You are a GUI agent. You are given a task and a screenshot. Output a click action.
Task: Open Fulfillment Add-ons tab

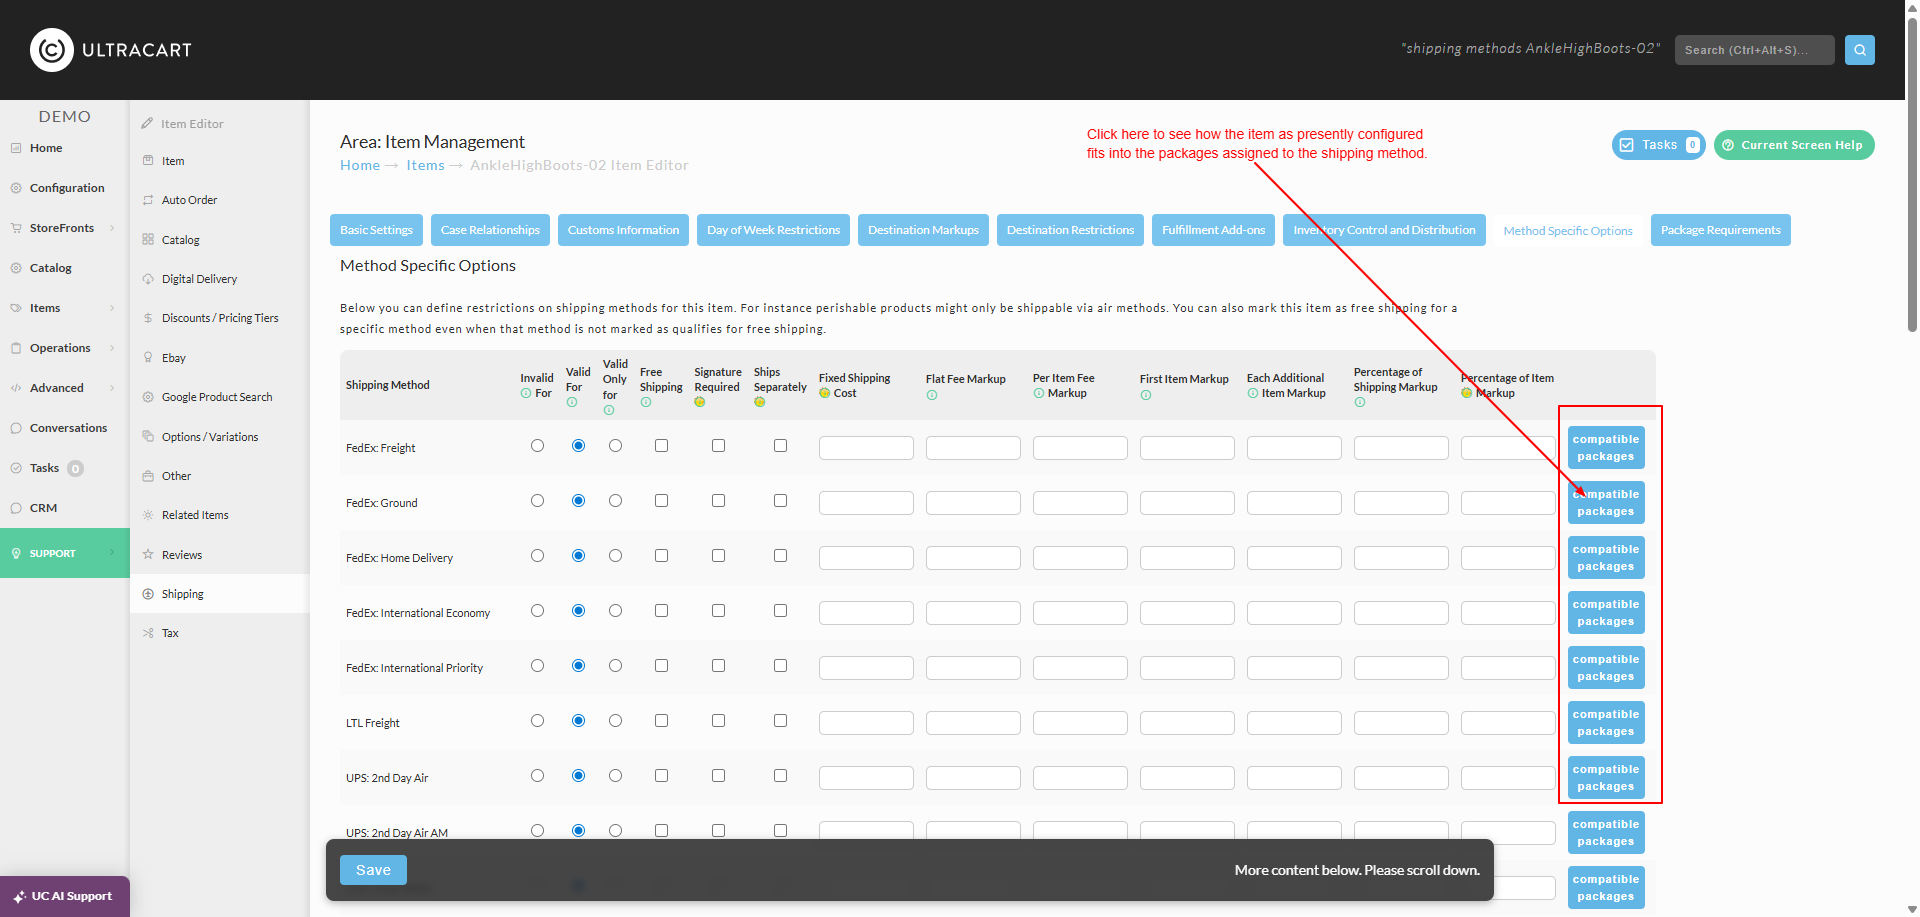[1213, 230]
